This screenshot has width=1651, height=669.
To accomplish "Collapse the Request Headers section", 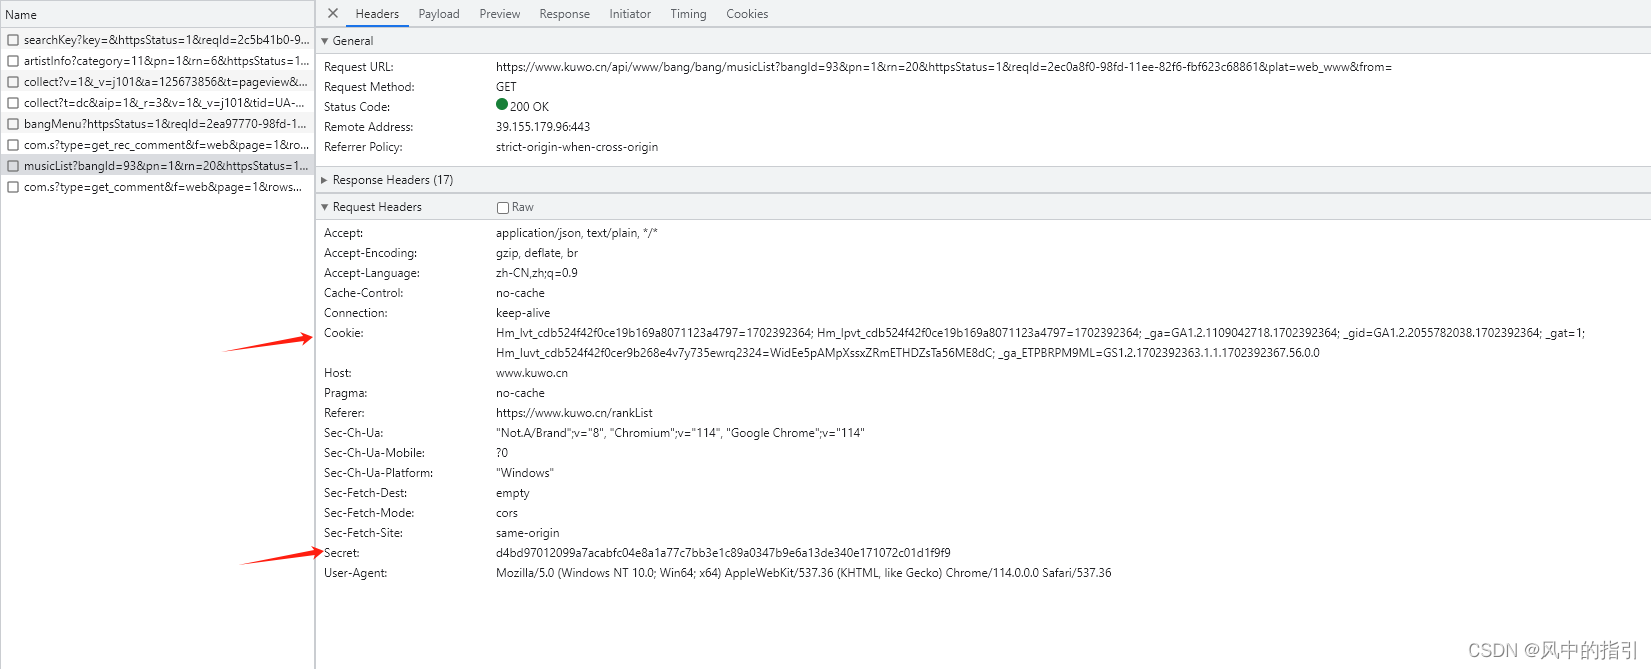I will tap(325, 207).
